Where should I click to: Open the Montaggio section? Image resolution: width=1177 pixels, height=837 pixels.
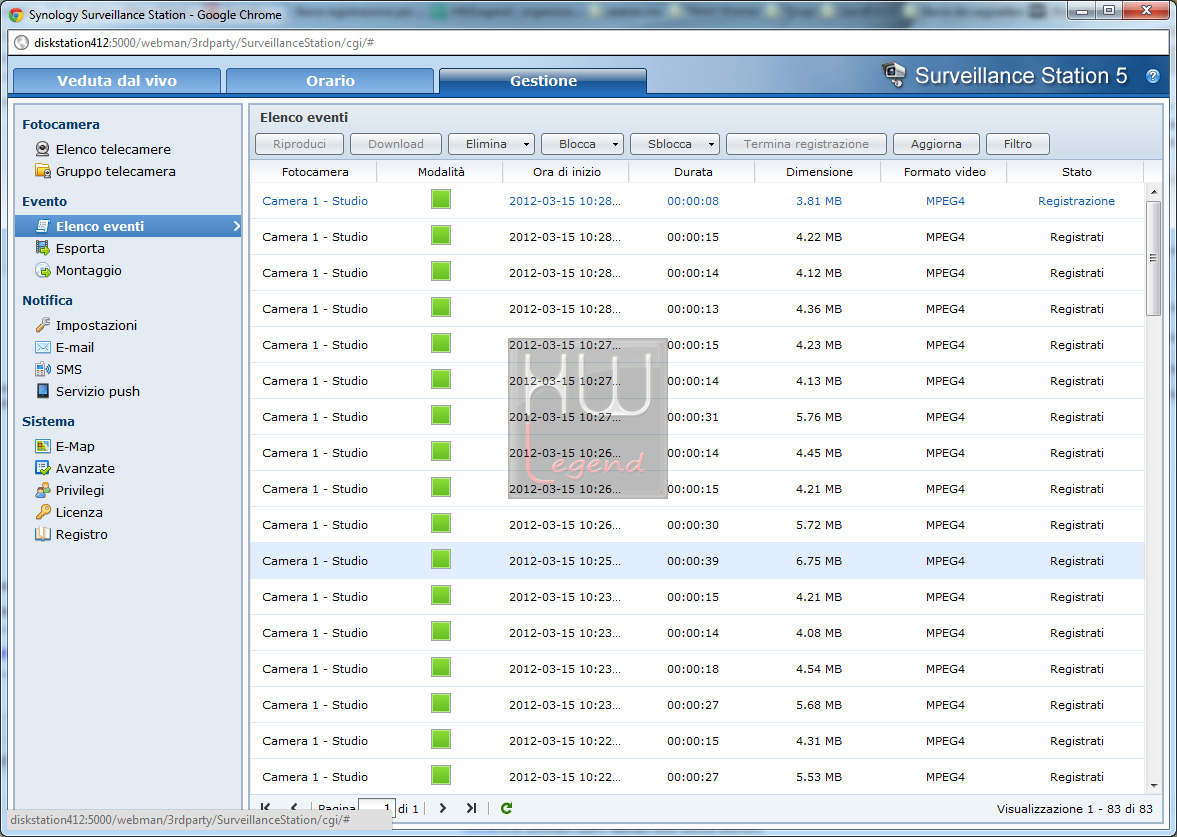click(79, 270)
